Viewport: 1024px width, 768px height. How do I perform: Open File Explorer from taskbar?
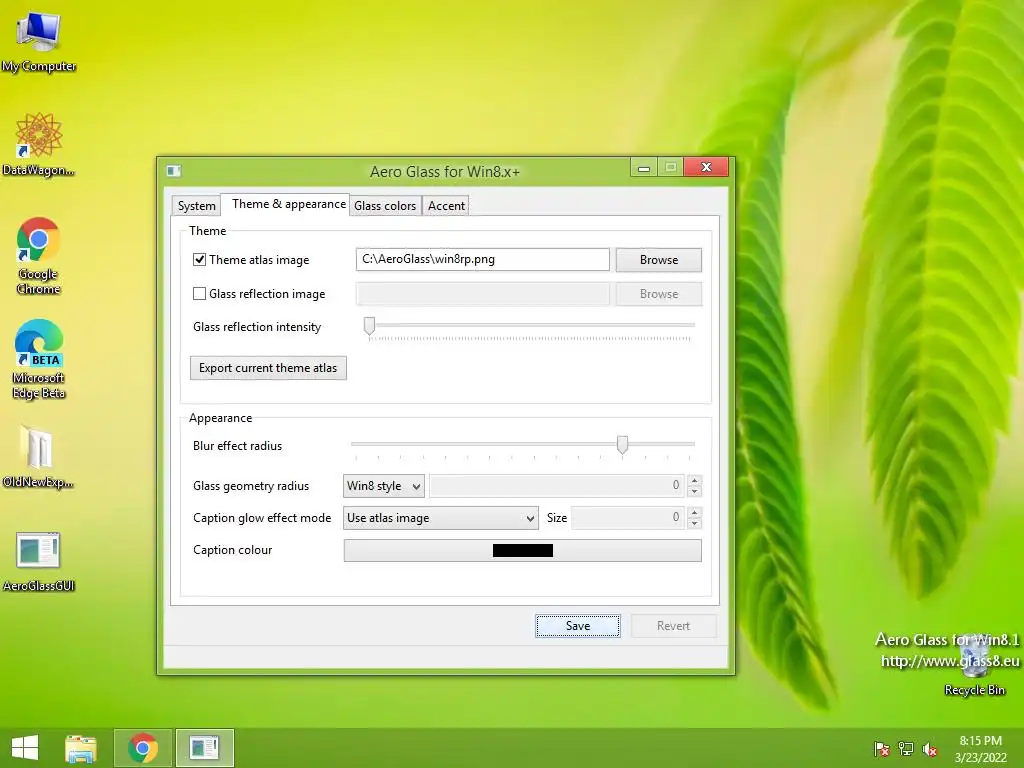pos(81,748)
